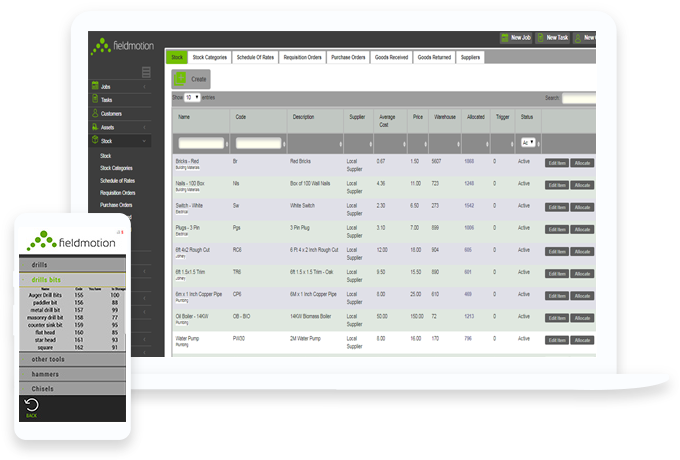680x460 pixels.
Task: Open Tasks in the sidebar
Action: 106,100
